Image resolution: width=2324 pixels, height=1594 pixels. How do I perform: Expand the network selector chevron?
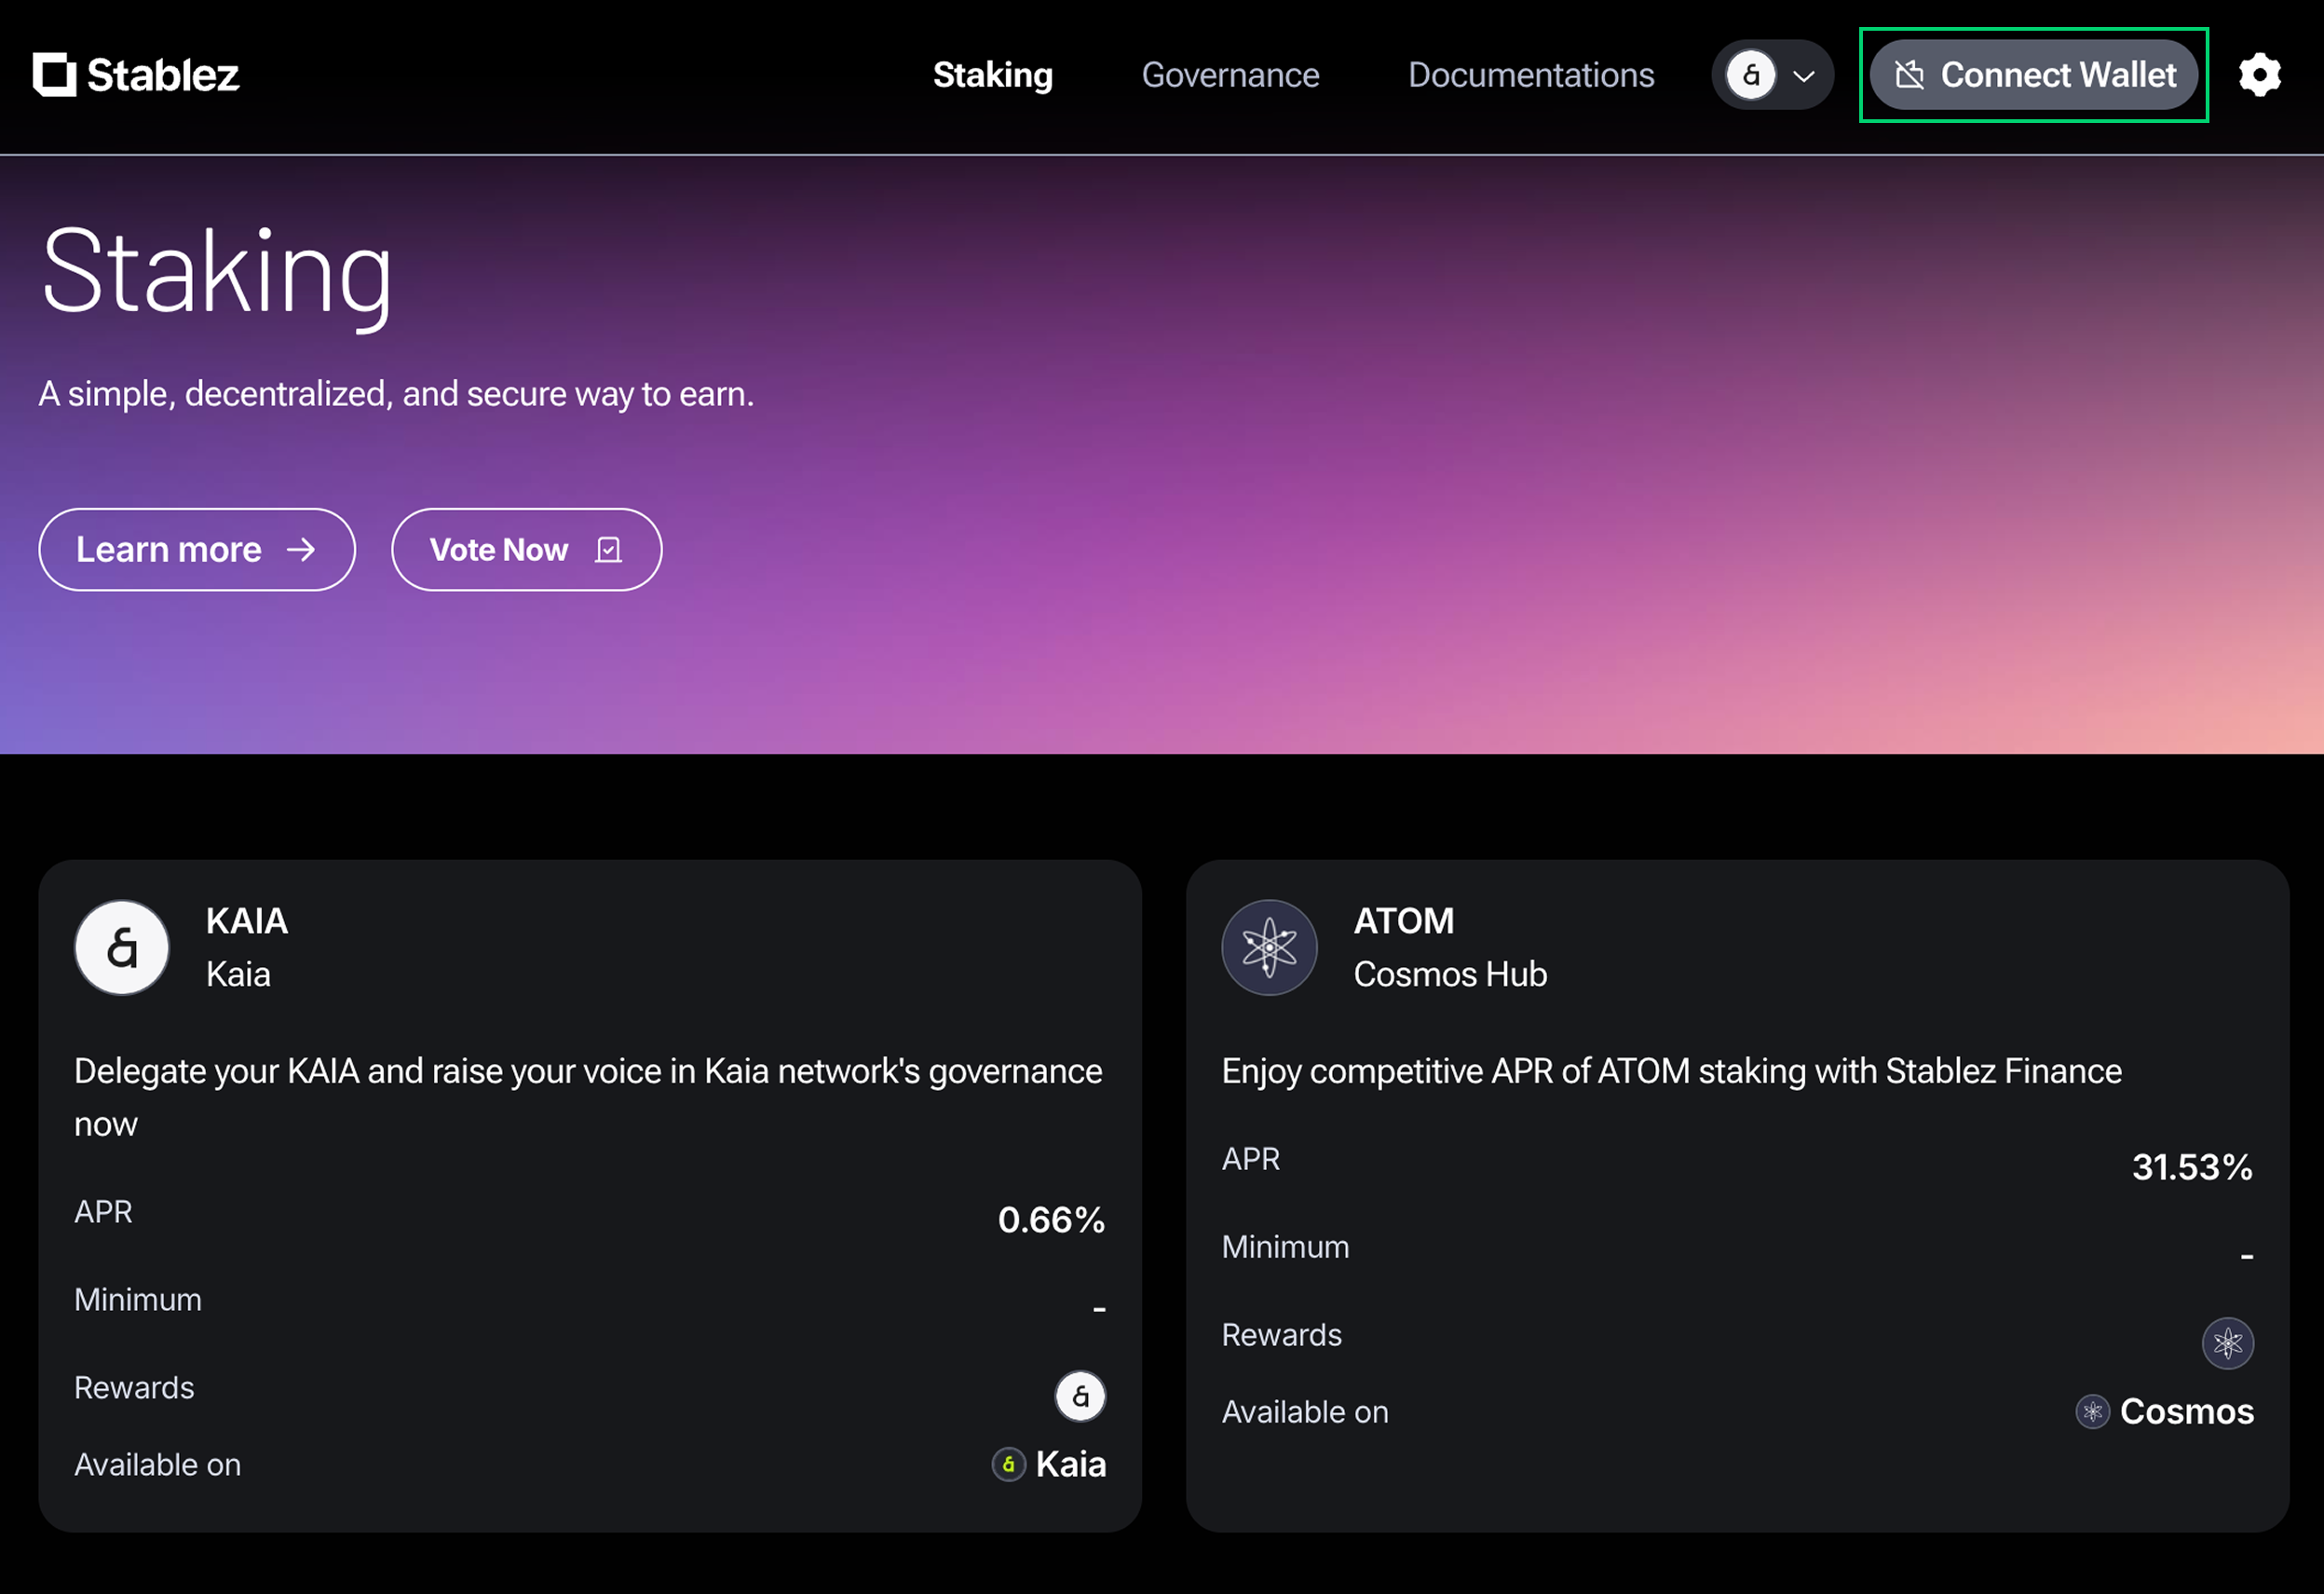tap(1804, 76)
